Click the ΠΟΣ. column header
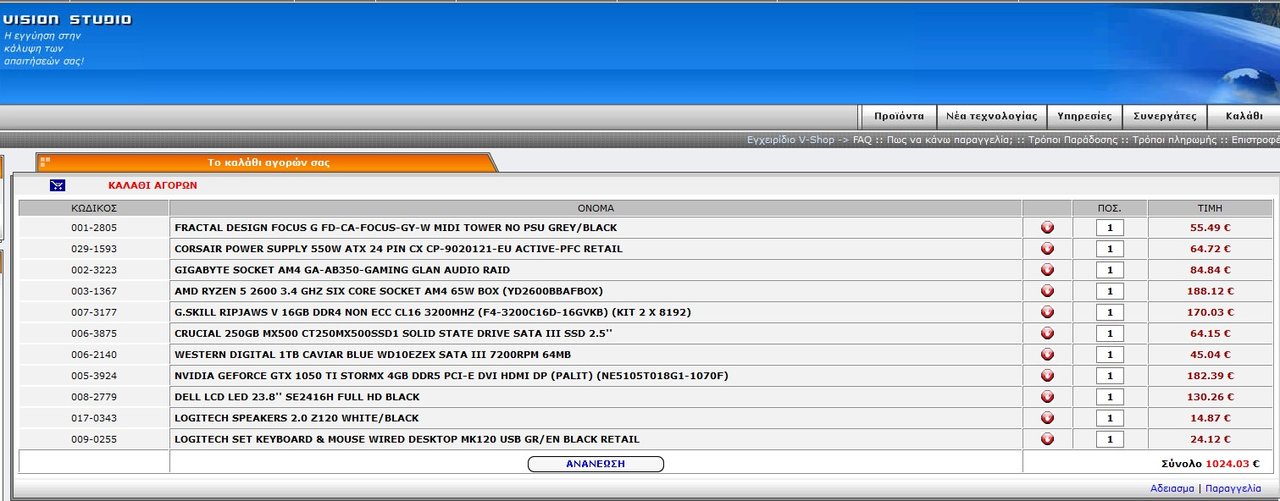1280x501 pixels. 1110,208
